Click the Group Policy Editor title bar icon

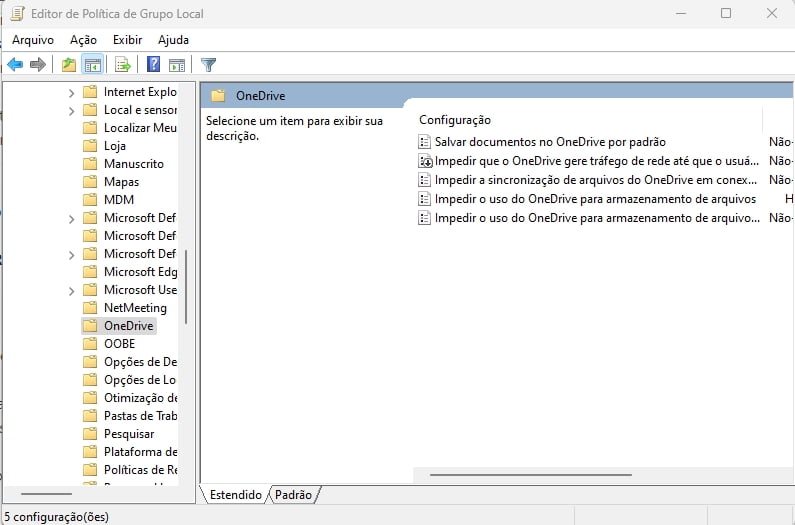click(x=17, y=14)
